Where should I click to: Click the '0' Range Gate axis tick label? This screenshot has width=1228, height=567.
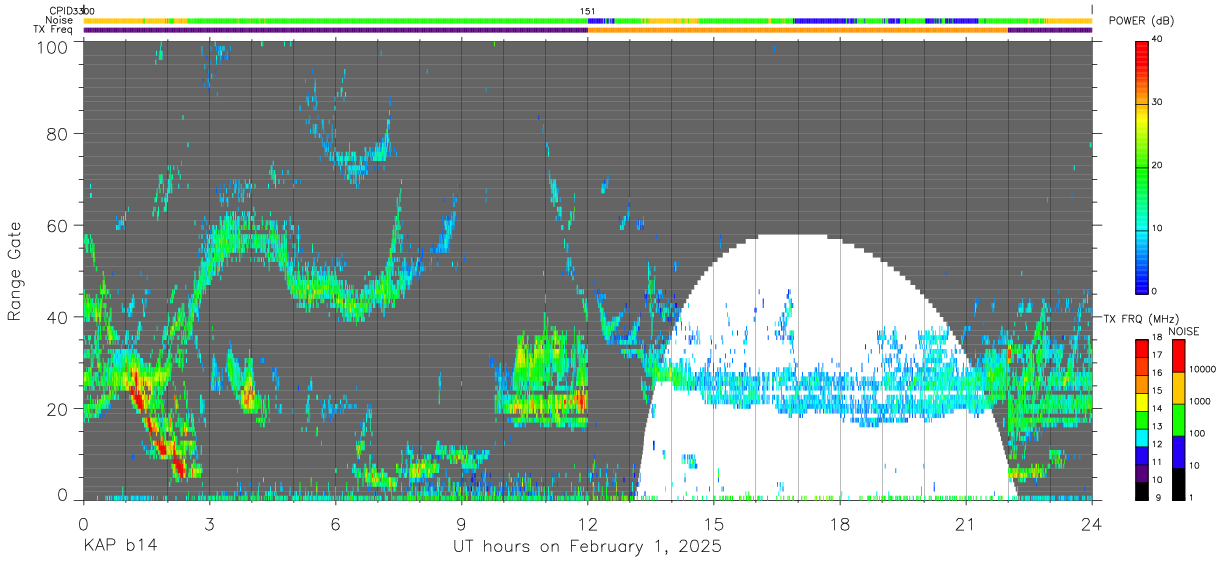(63, 495)
